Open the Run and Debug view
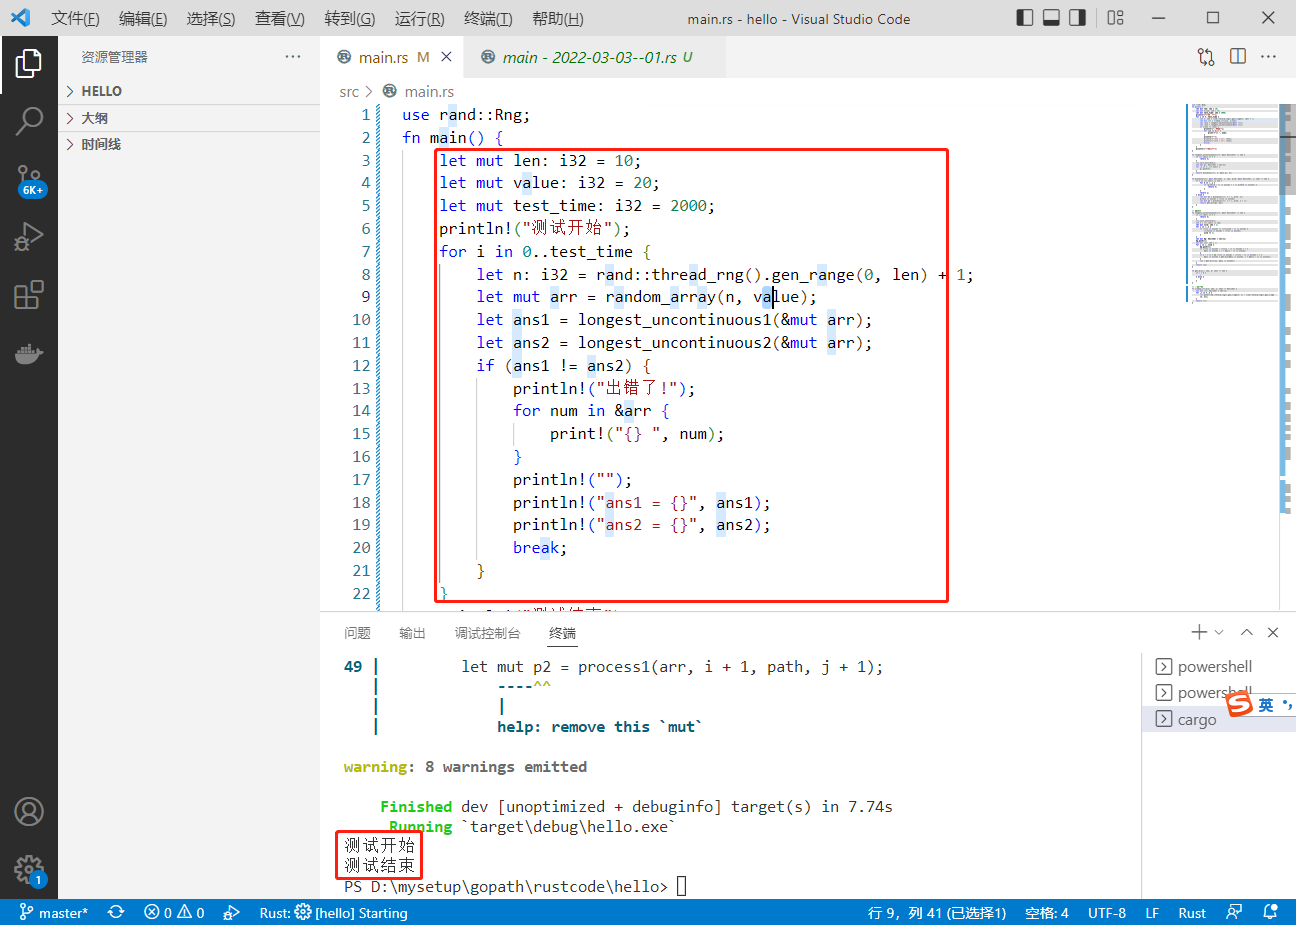Viewport: 1296px width, 925px height. [29, 237]
